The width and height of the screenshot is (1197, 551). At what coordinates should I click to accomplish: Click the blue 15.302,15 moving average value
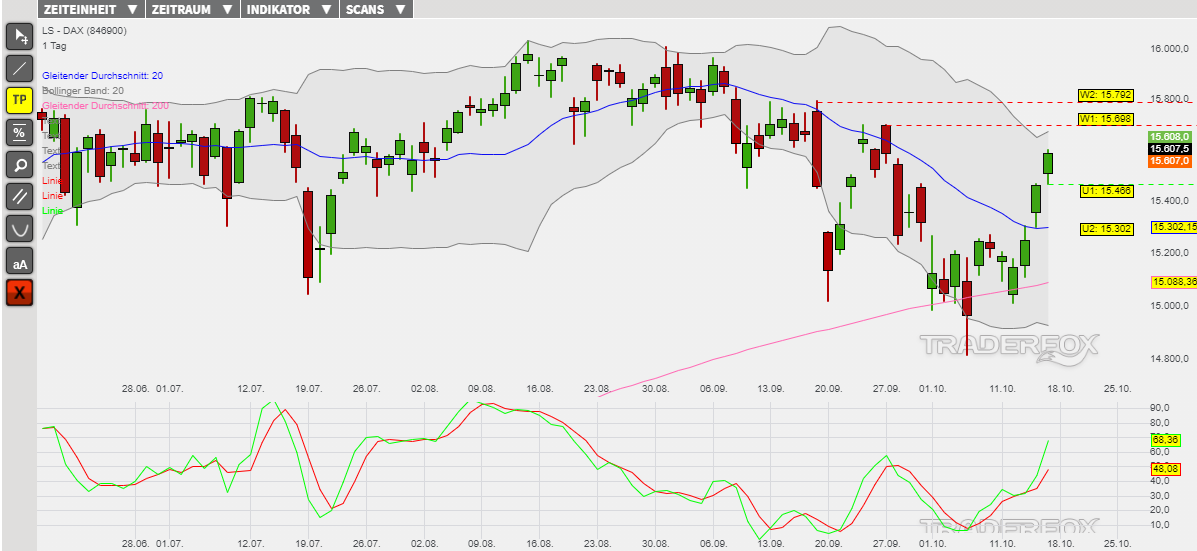(1173, 227)
